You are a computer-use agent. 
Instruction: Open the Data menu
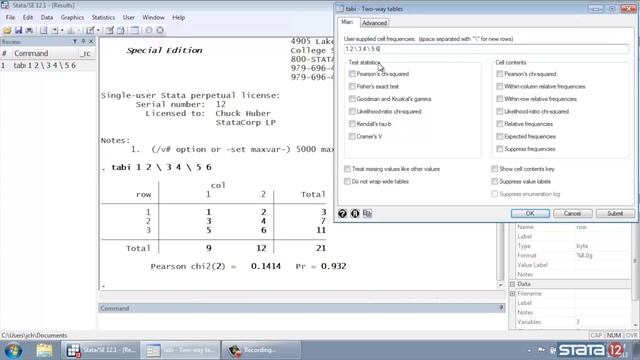point(47,18)
